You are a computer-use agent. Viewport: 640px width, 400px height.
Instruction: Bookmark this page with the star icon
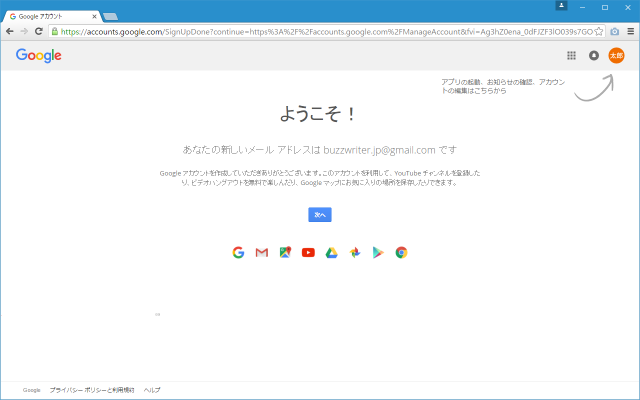tap(598, 31)
